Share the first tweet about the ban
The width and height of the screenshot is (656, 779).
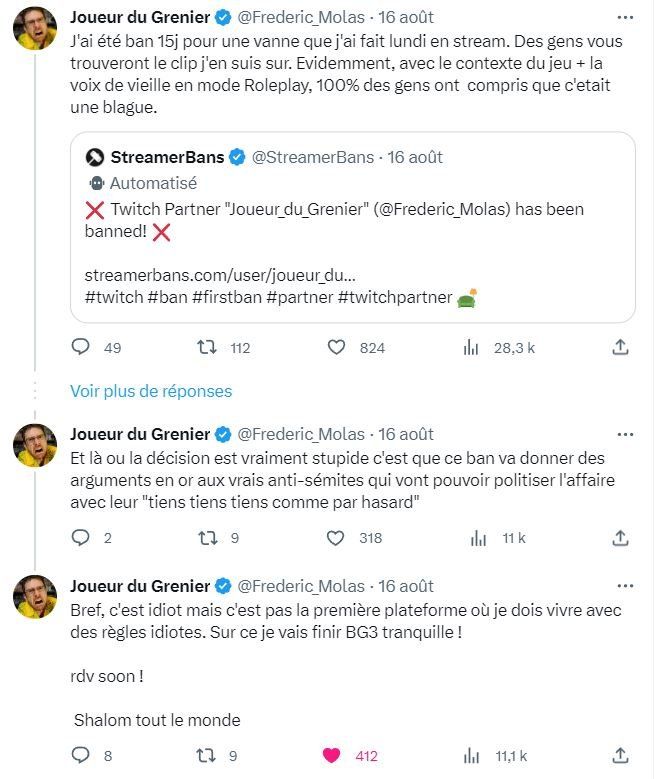[619, 347]
